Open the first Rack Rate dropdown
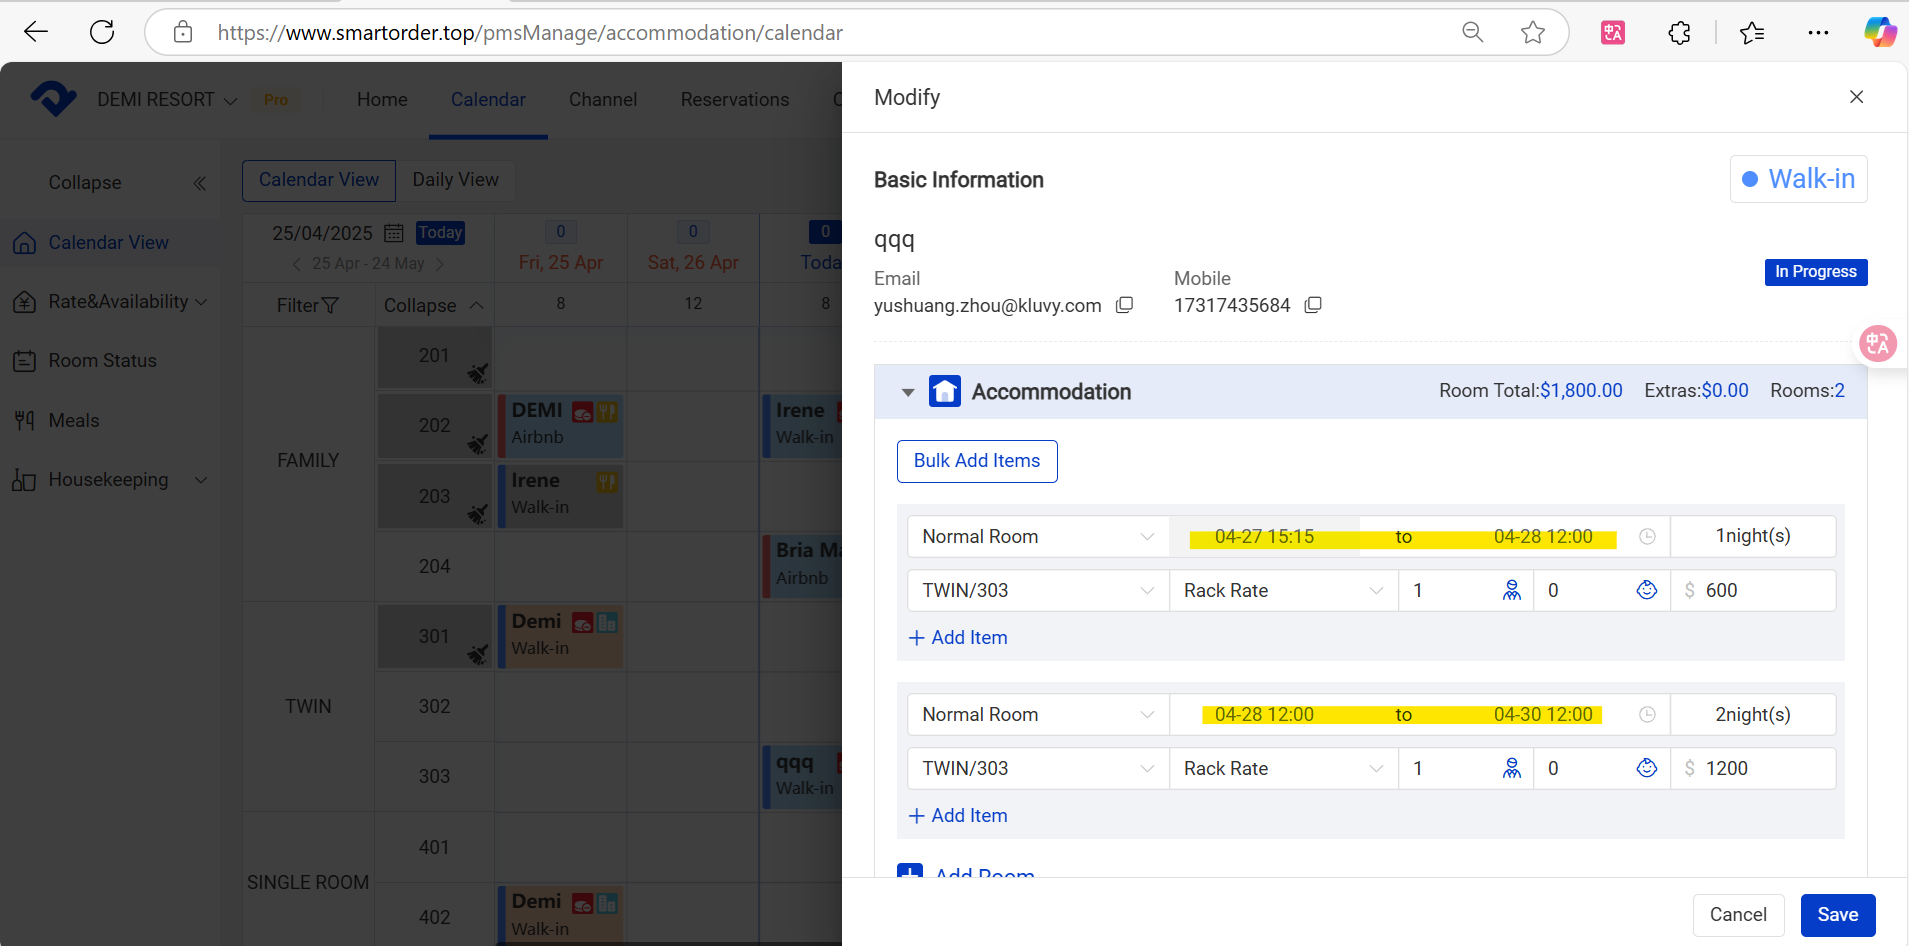The height and width of the screenshot is (946, 1909). click(1283, 591)
